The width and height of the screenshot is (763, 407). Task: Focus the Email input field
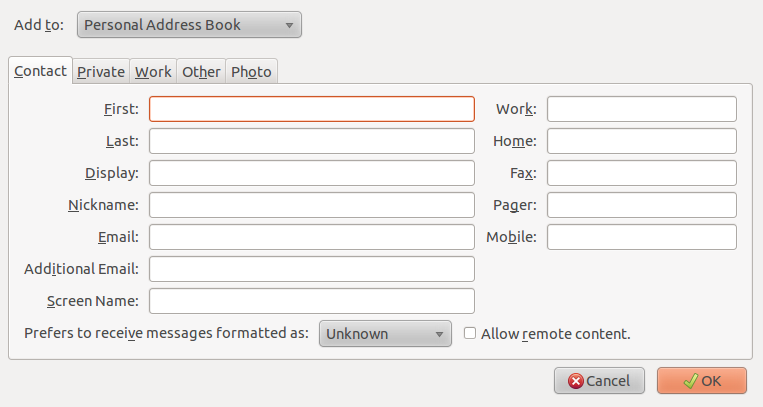(311, 237)
